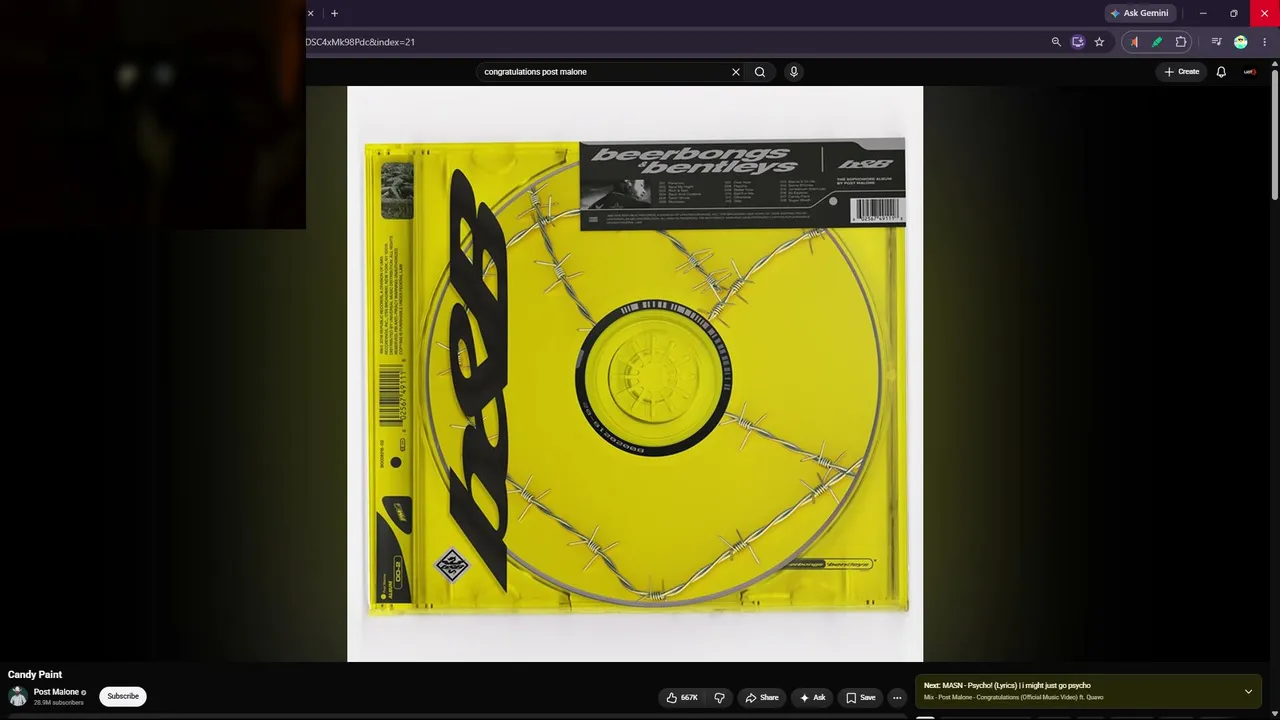This screenshot has height=720, width=1280.
Task: Expand the Next up playlist panel
Action: 1248,691
